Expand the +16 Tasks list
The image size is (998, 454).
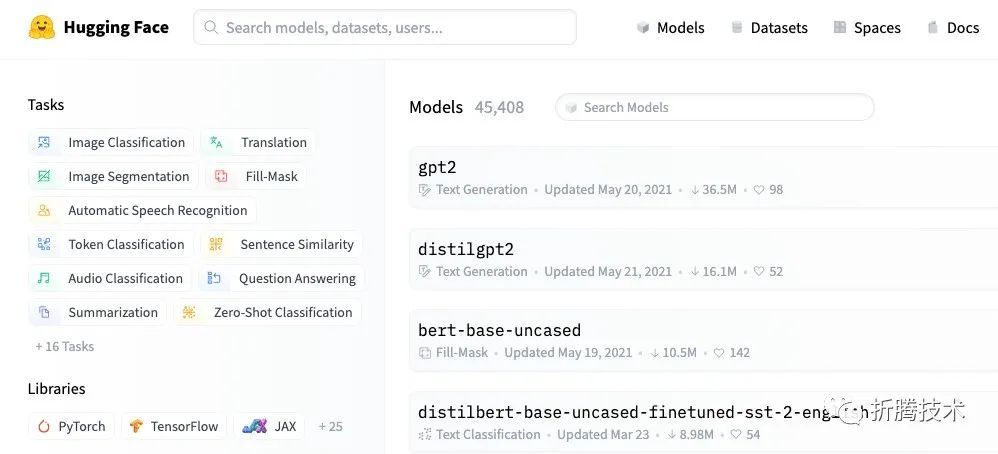pyautogui.click(x=64, y=346)
